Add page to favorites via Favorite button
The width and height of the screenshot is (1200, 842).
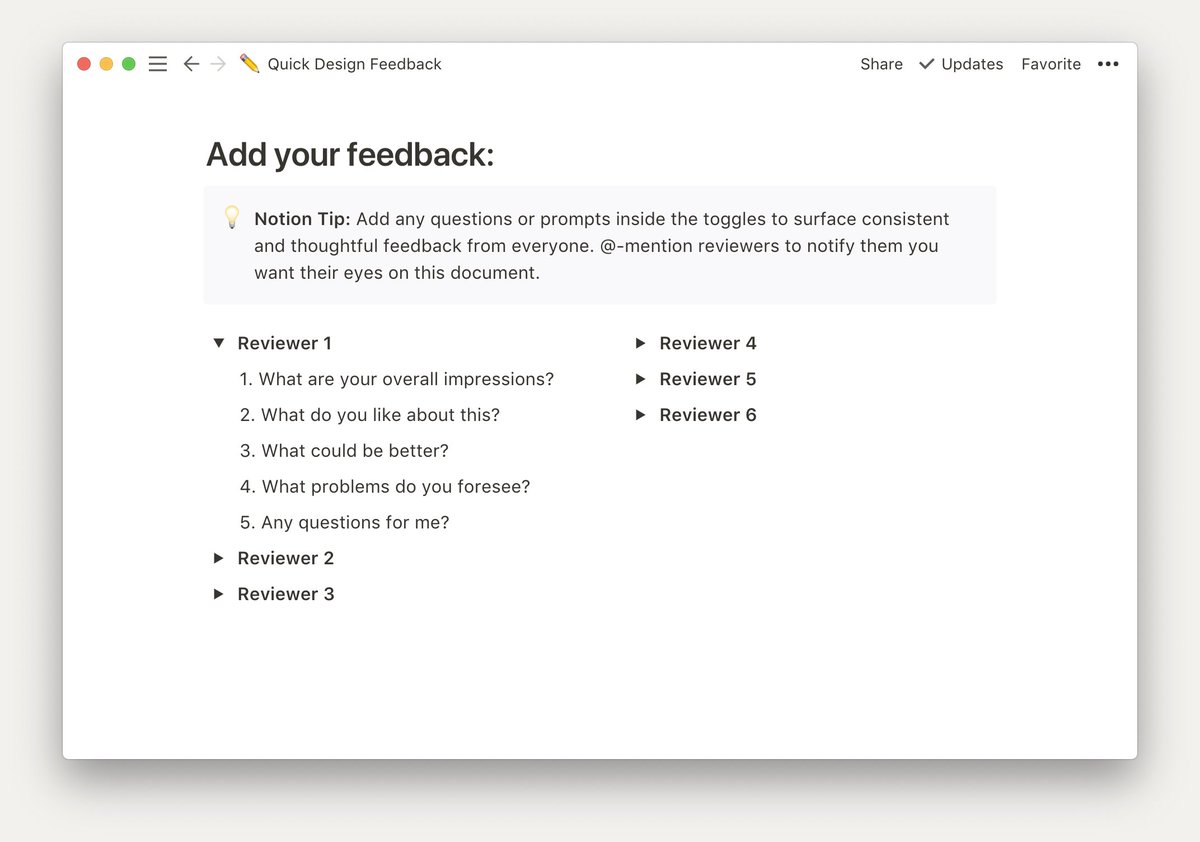tap(1051, 63)
